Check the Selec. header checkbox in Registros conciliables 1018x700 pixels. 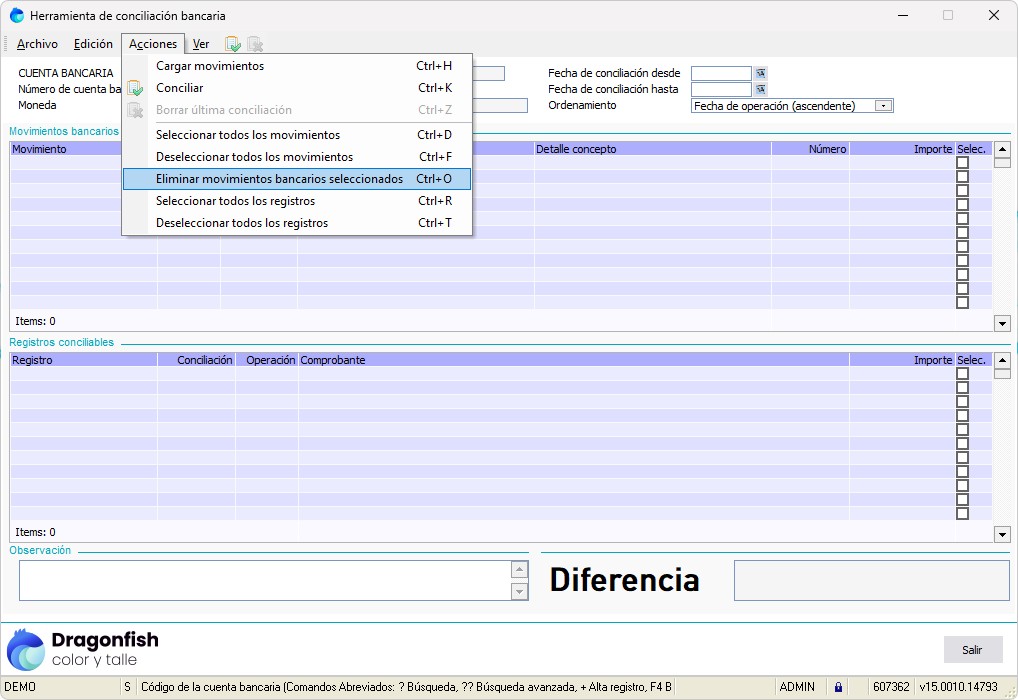[962, 374]
